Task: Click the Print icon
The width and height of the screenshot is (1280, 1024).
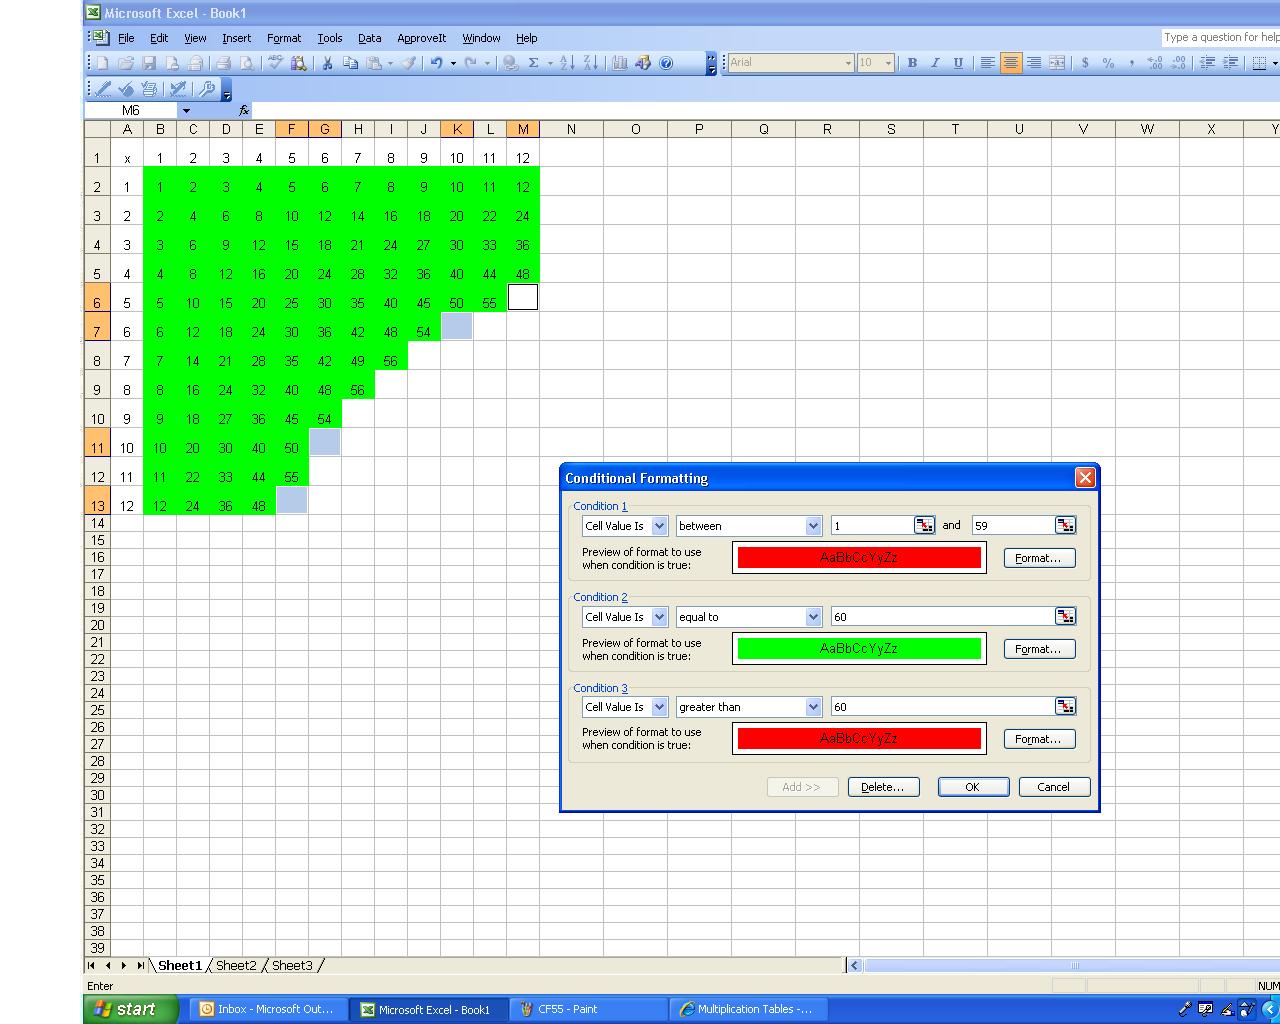Action: coord(224,63)
